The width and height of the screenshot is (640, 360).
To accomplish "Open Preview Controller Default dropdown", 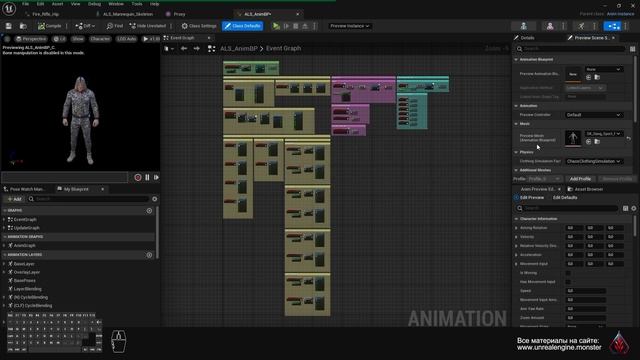I will click(x=594, y=115).
